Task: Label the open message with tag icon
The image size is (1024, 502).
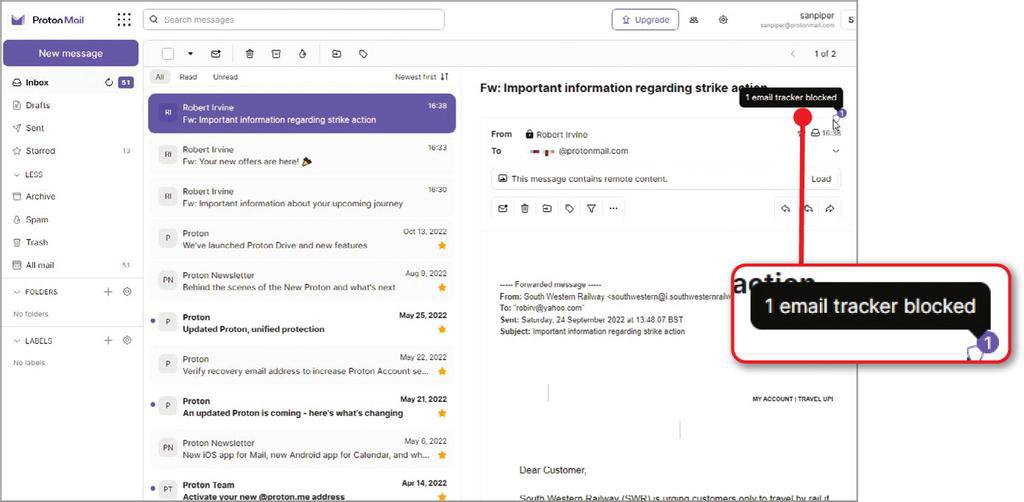Action: point(569,208)
